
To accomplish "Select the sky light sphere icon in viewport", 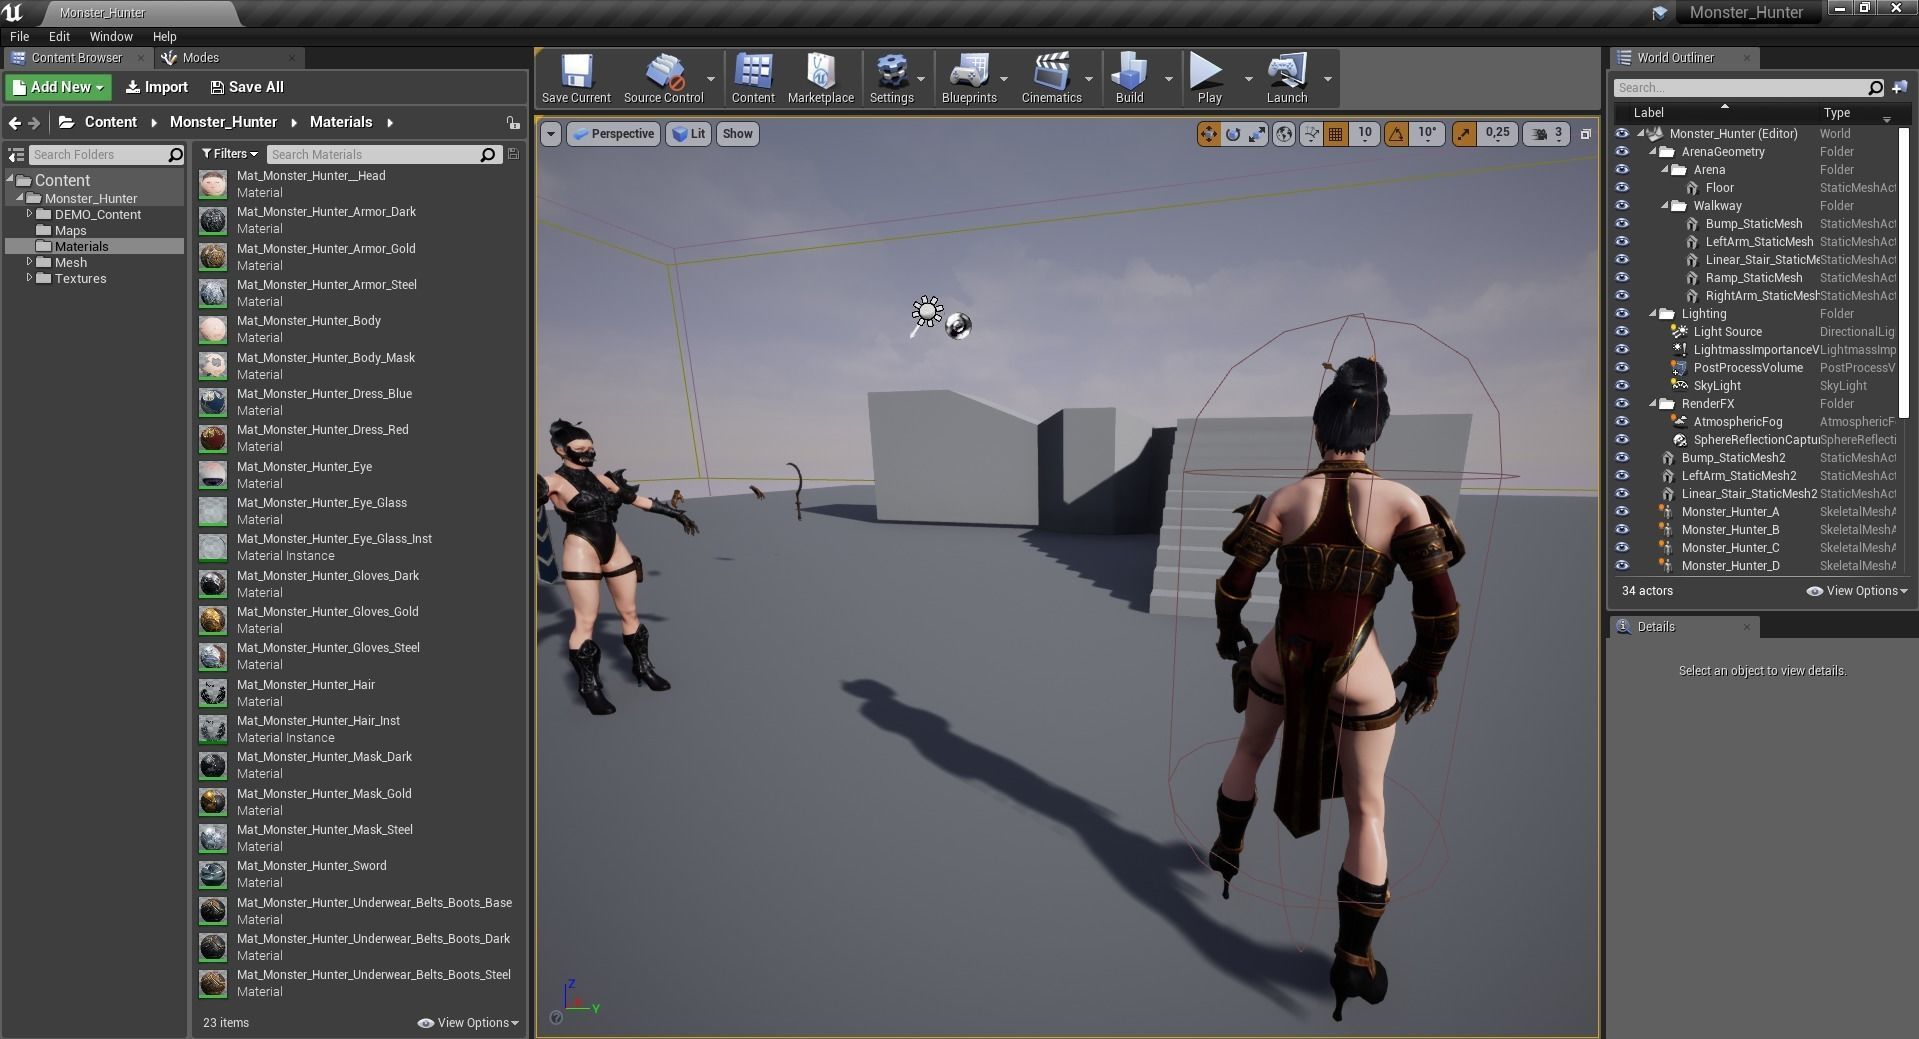I will point(958,326).
